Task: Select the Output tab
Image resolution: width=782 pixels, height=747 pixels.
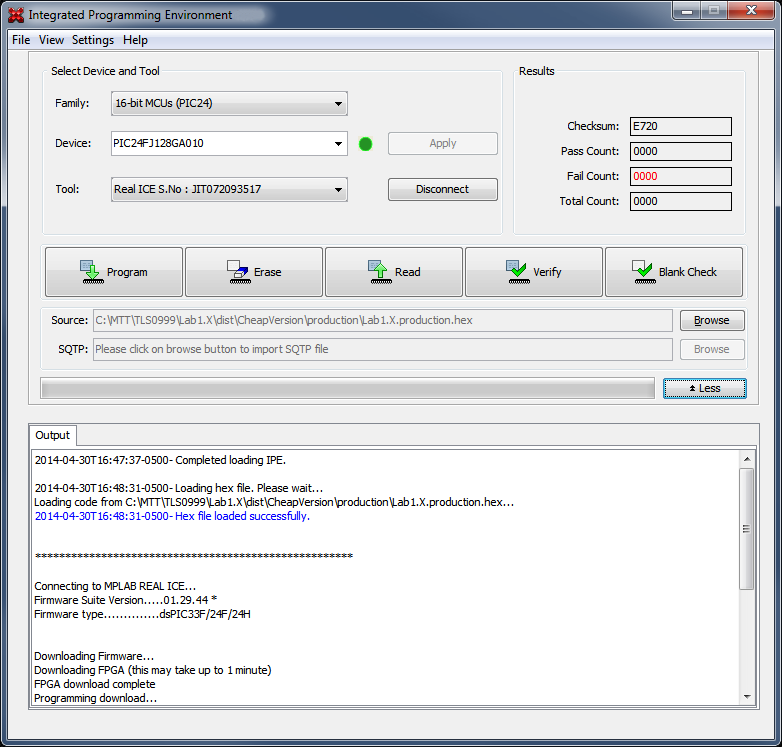Action: click(53, 435)
